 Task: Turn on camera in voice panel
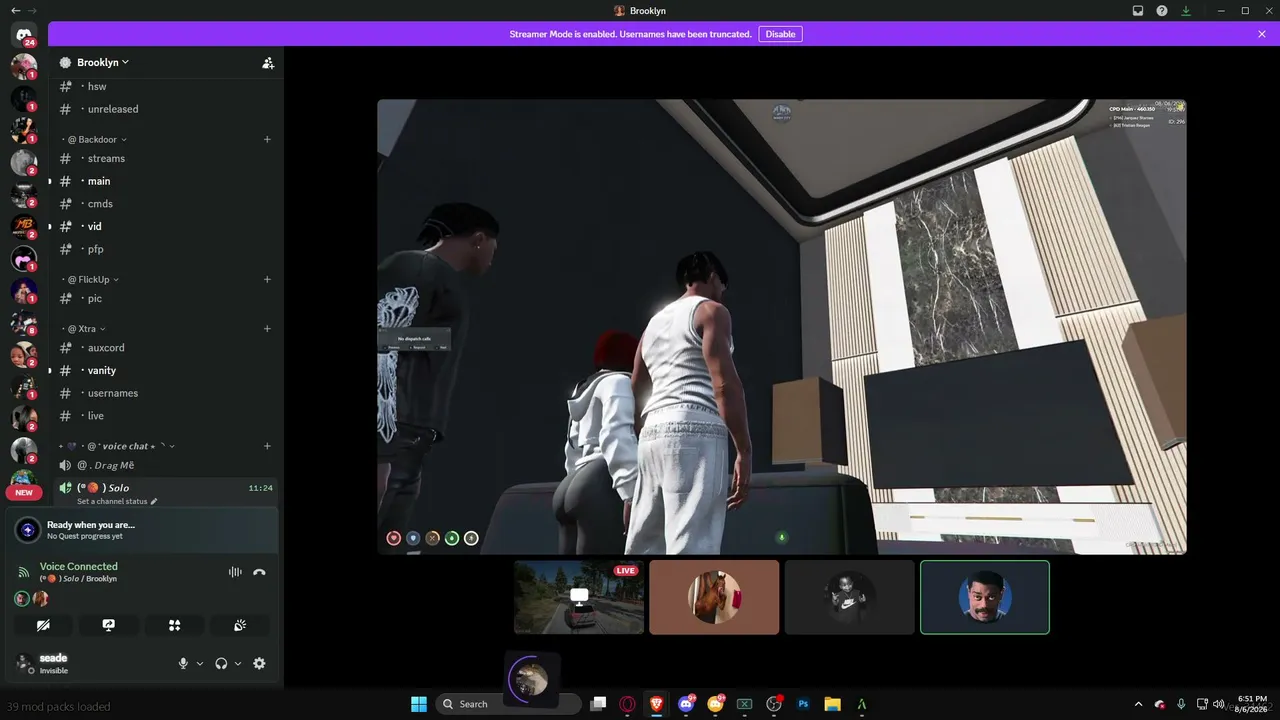point(43,625)
